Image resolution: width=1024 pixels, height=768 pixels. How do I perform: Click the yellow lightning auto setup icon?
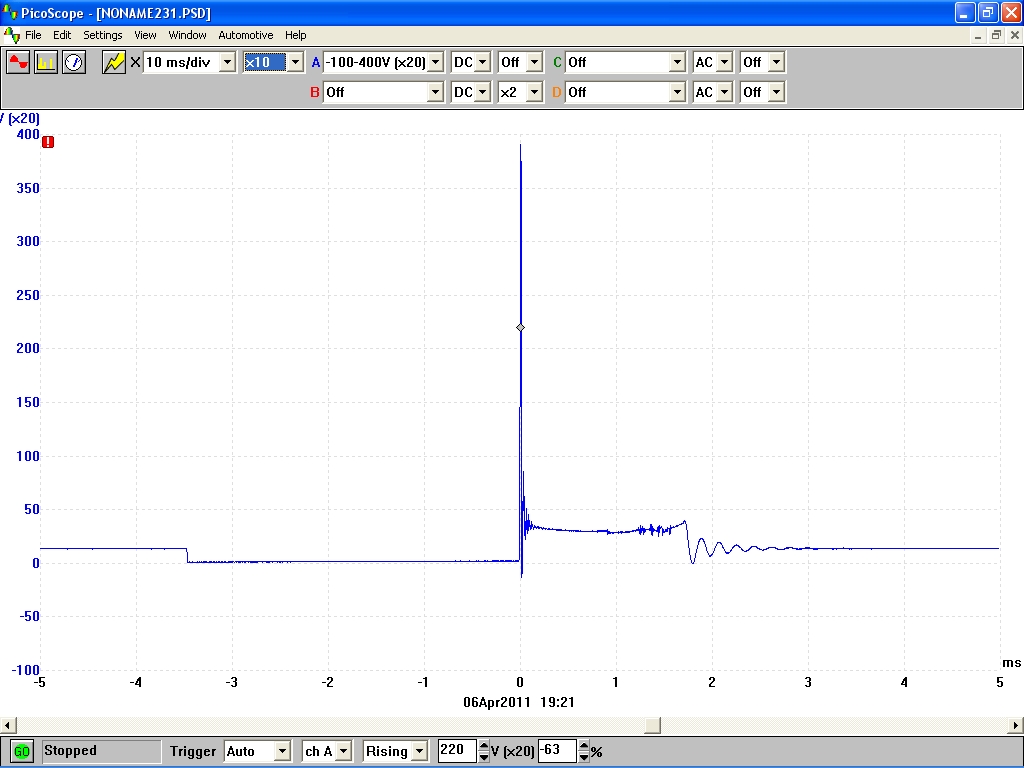pos(114,62)
